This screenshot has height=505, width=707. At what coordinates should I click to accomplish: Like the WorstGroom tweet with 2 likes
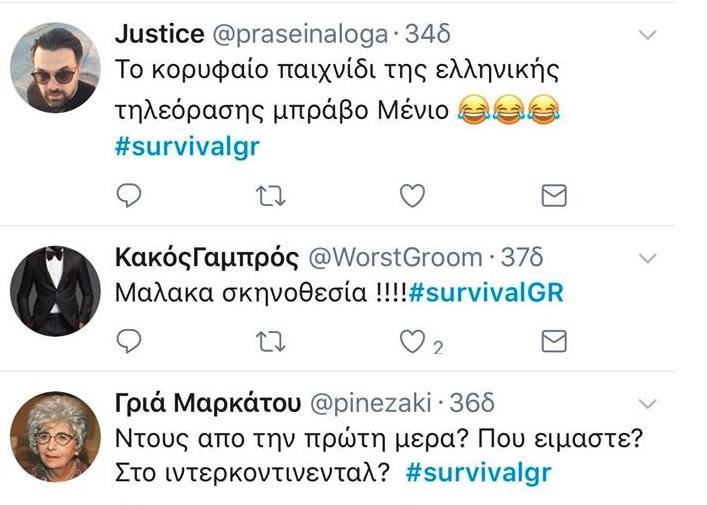(413, 341)
